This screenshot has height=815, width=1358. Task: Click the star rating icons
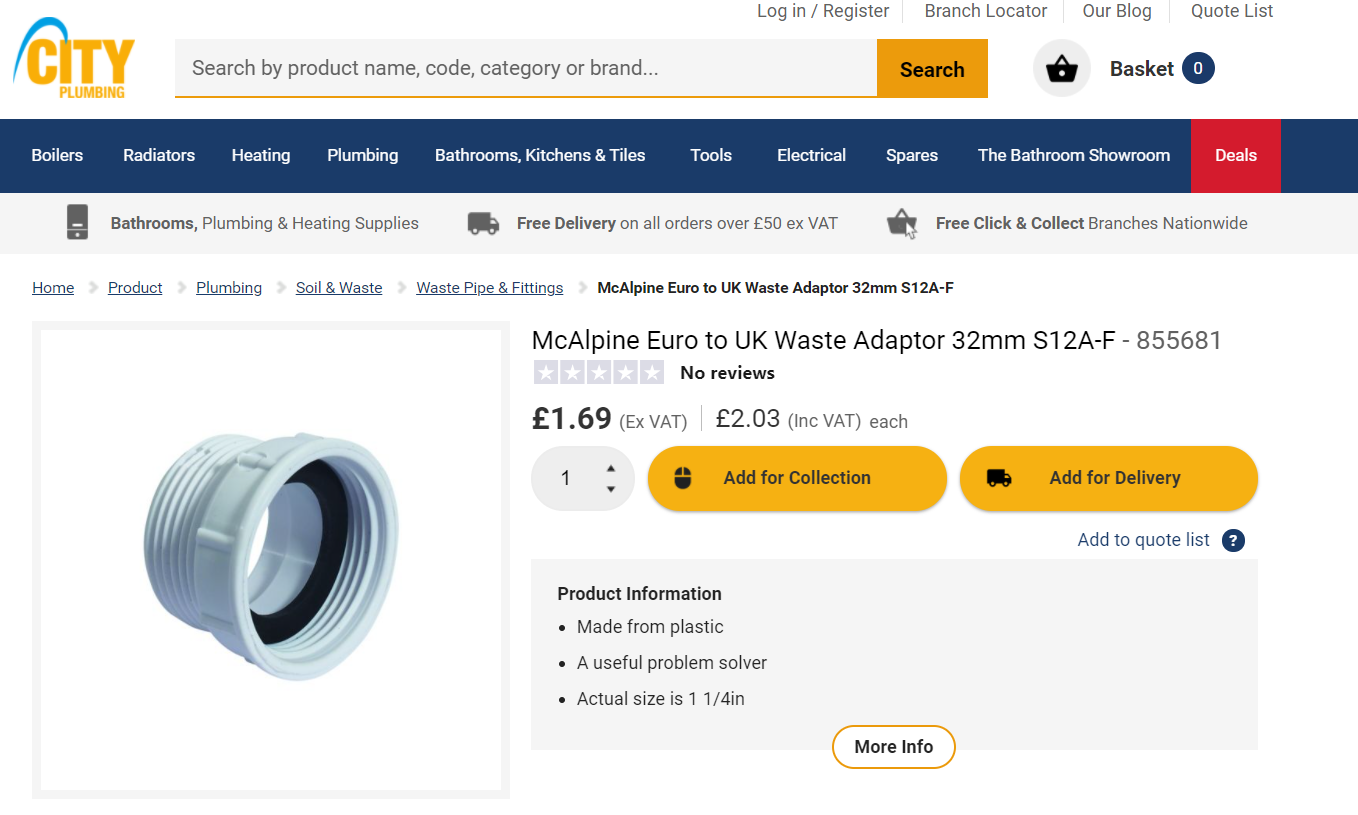(x=598, y=373)
